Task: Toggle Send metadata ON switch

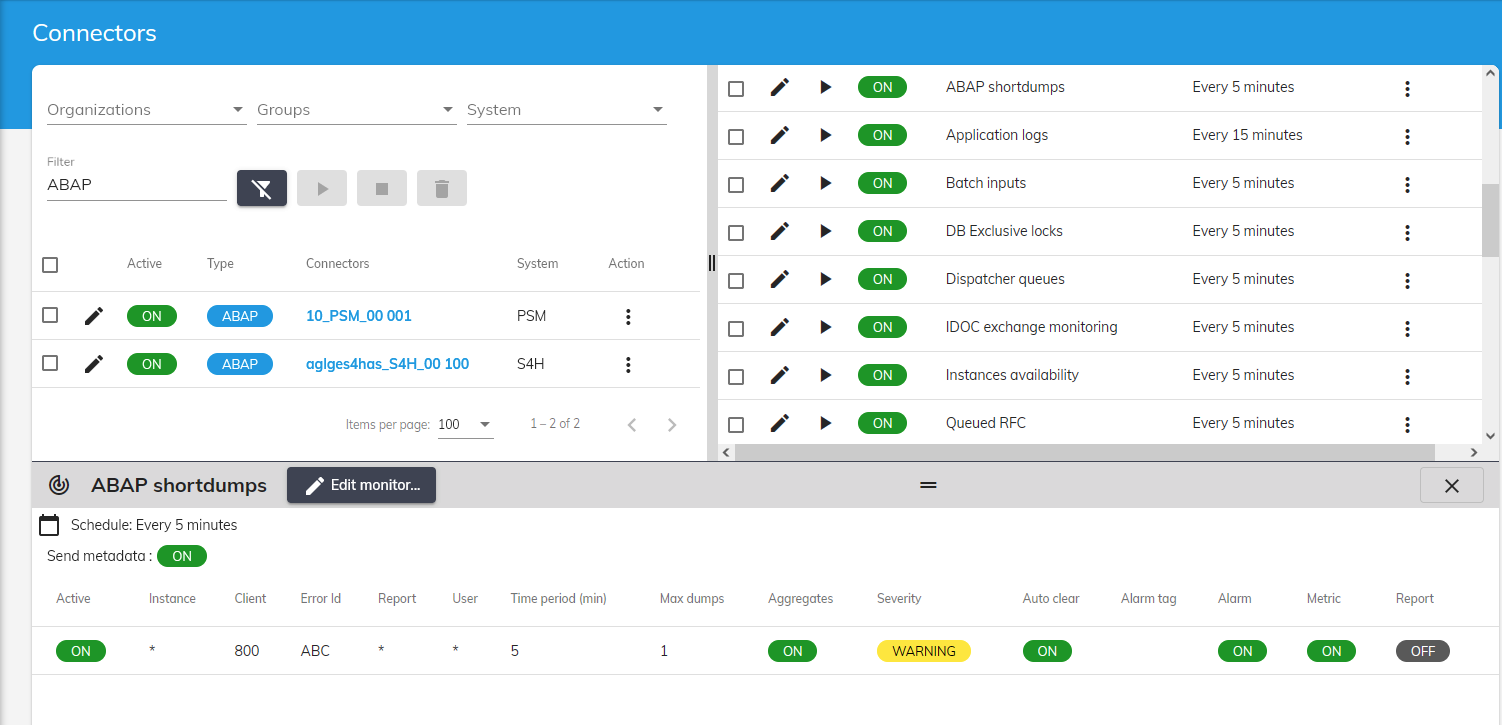Action: coord(182,556)
